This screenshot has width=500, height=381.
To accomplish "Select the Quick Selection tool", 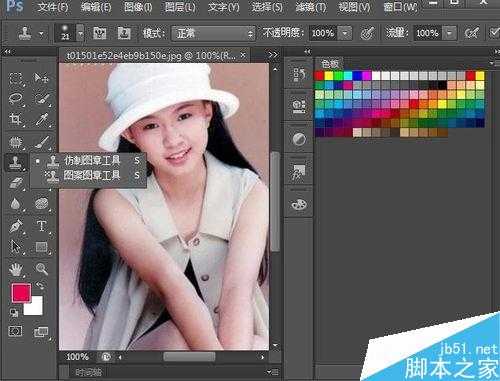I will coord(41,99).
